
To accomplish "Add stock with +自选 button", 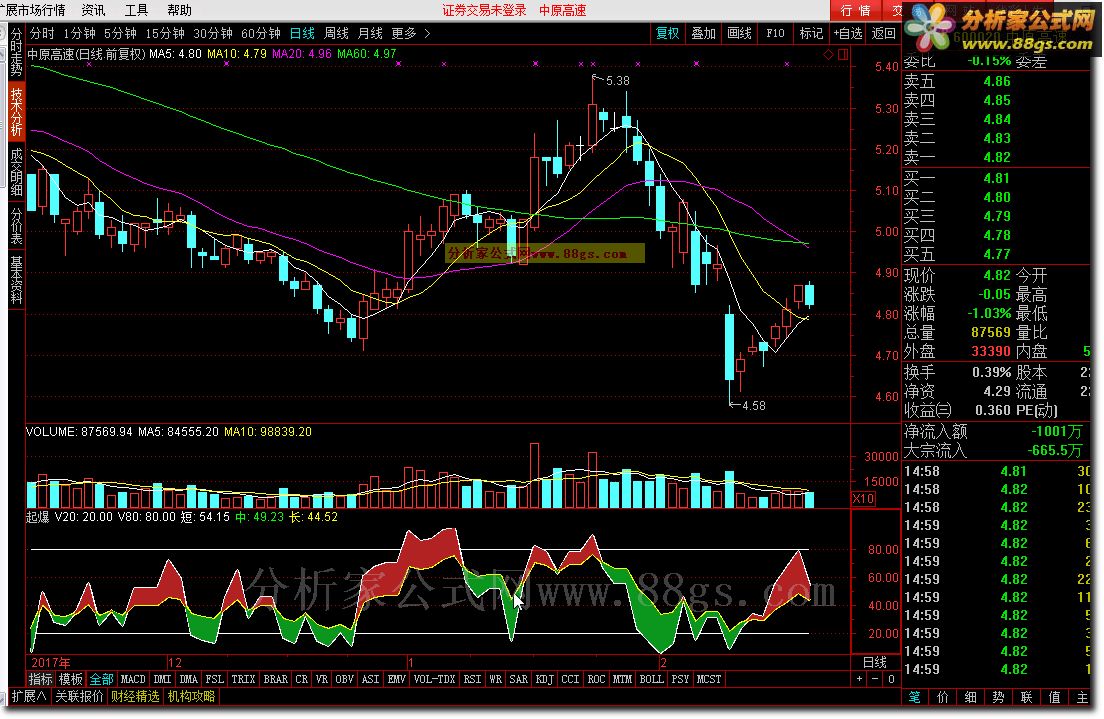I will click(848, 33).
